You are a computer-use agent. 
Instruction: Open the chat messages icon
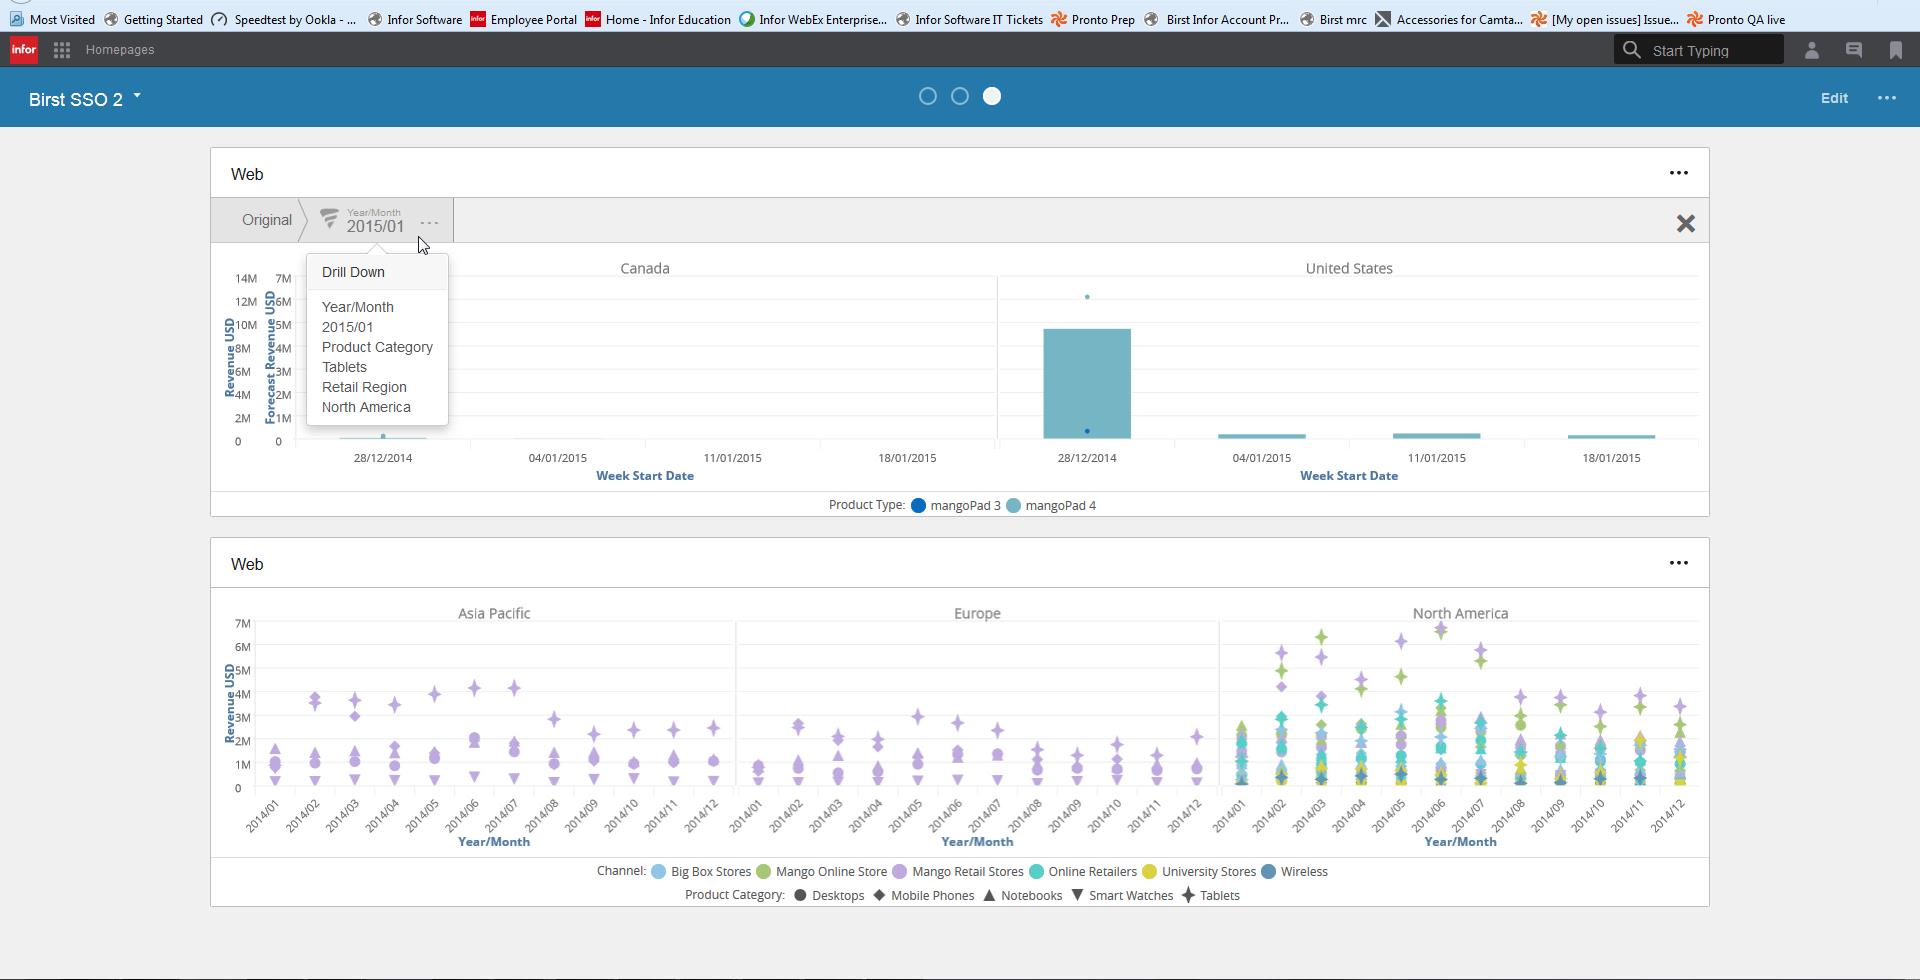(x=1853, y=50)
